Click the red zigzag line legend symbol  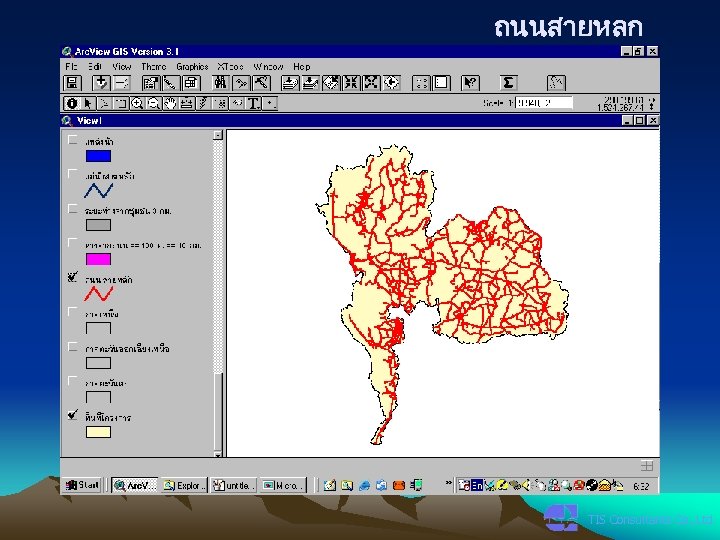coord(98,294)
